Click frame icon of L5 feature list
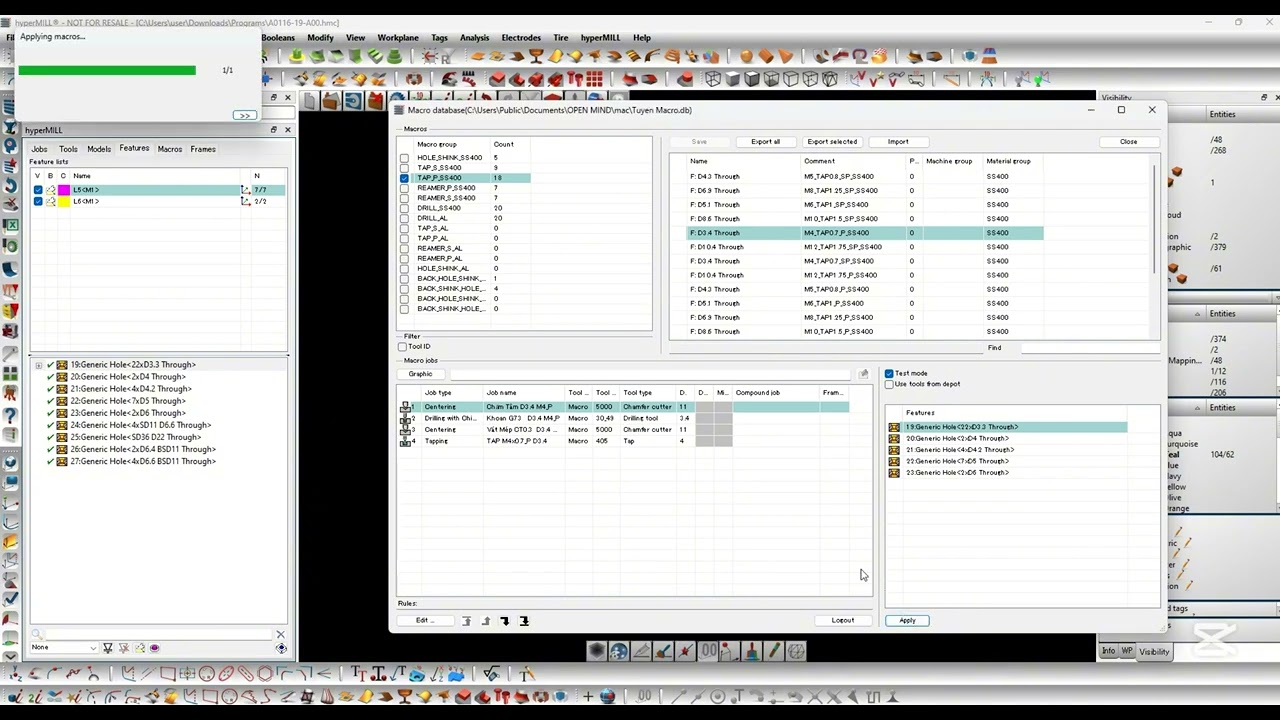Viewport: 1280px width, 720px height. [x=246, y=190]
